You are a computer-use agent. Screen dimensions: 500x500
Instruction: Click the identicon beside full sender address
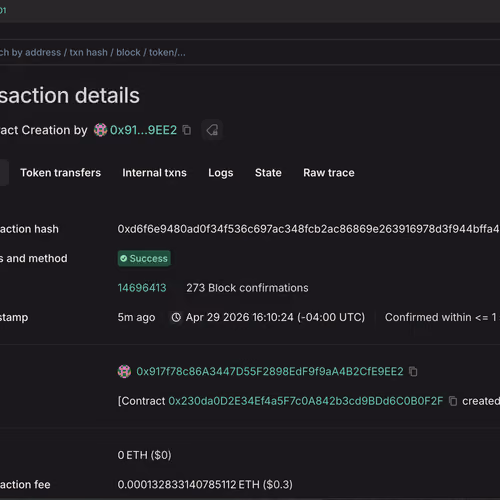tap(124, 371)
